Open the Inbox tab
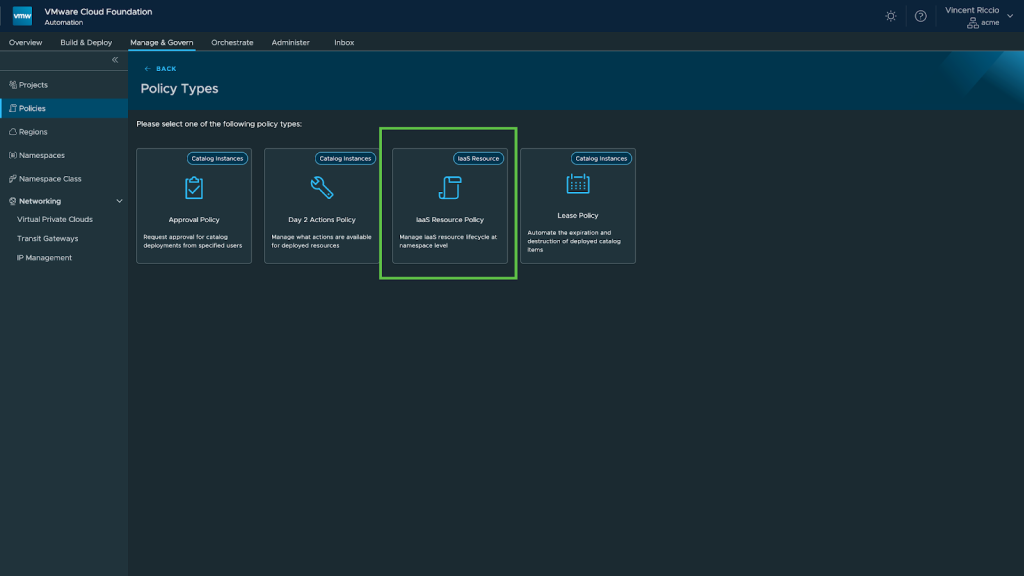 344,43
